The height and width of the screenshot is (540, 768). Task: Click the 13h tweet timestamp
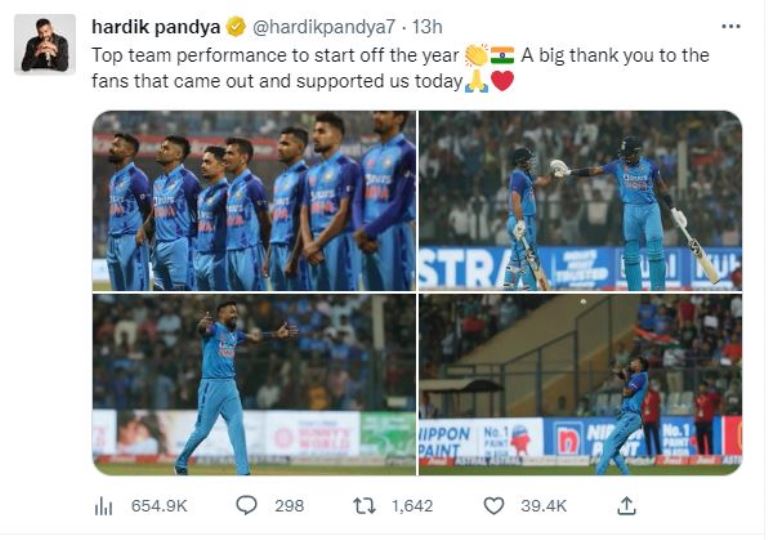coord(427,26)
